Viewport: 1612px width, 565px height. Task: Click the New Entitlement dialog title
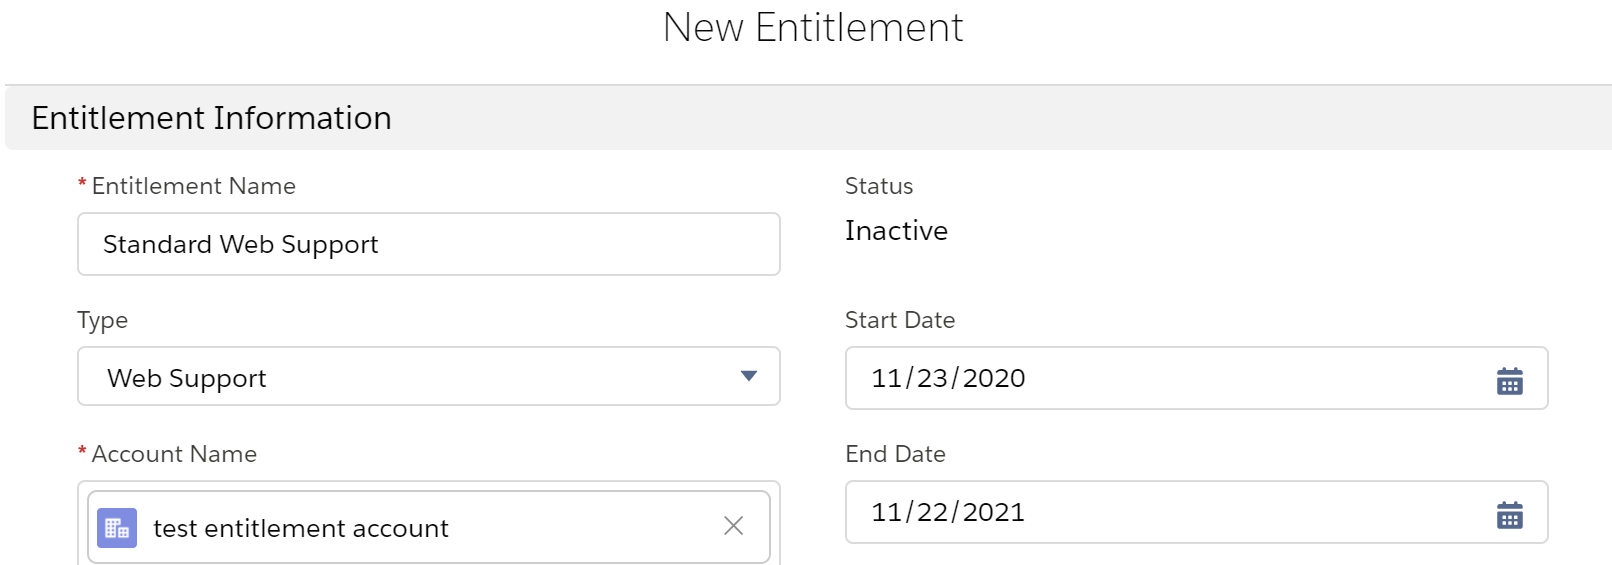(813, 28)
